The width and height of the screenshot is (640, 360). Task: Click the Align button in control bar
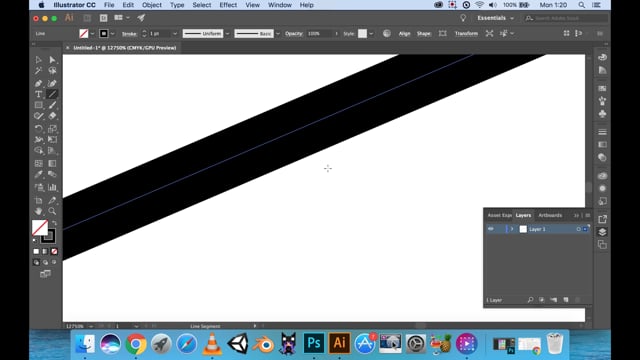click(404, 33)
